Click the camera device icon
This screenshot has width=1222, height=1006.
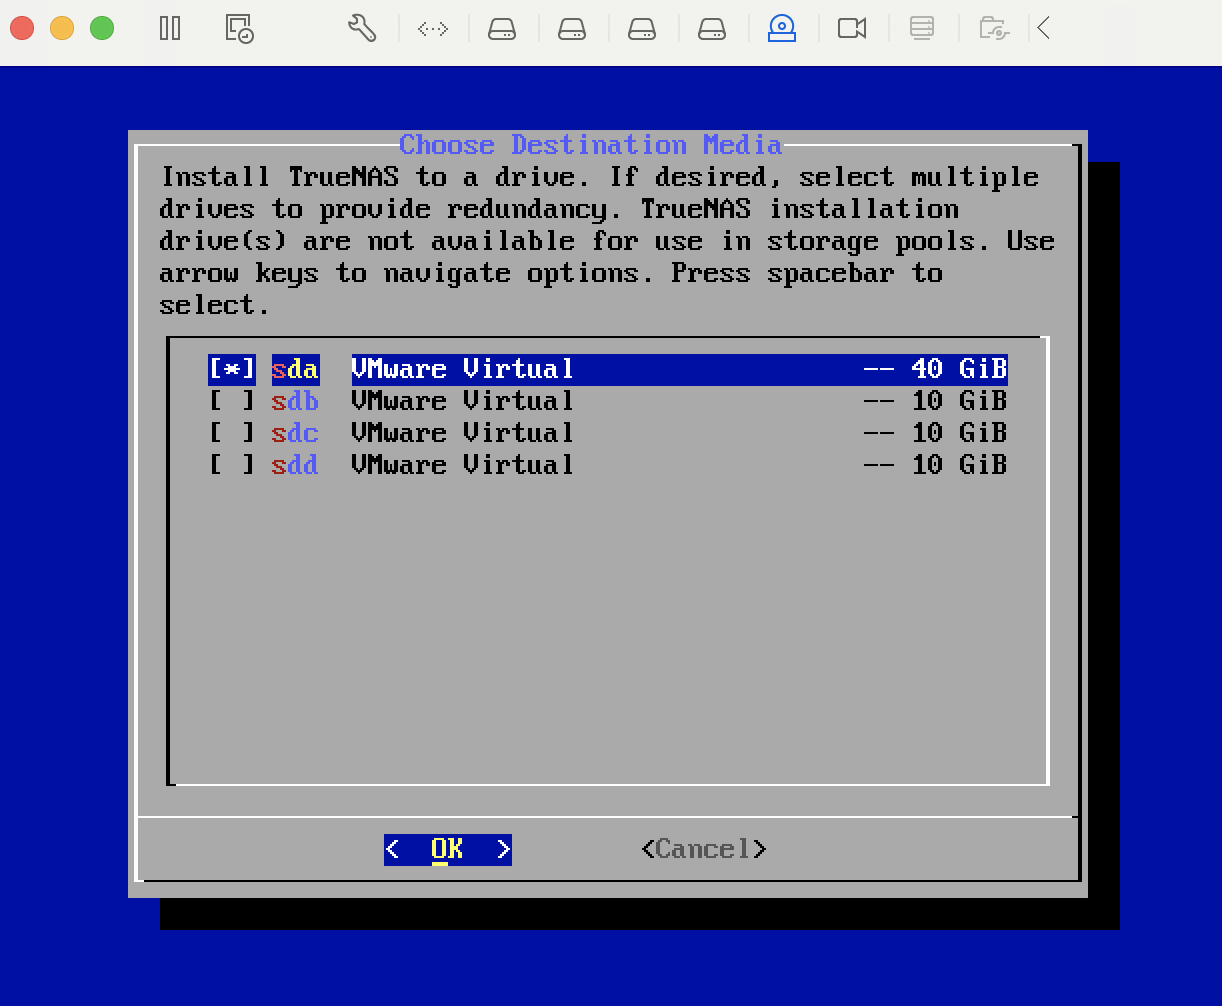coord(852,28)
